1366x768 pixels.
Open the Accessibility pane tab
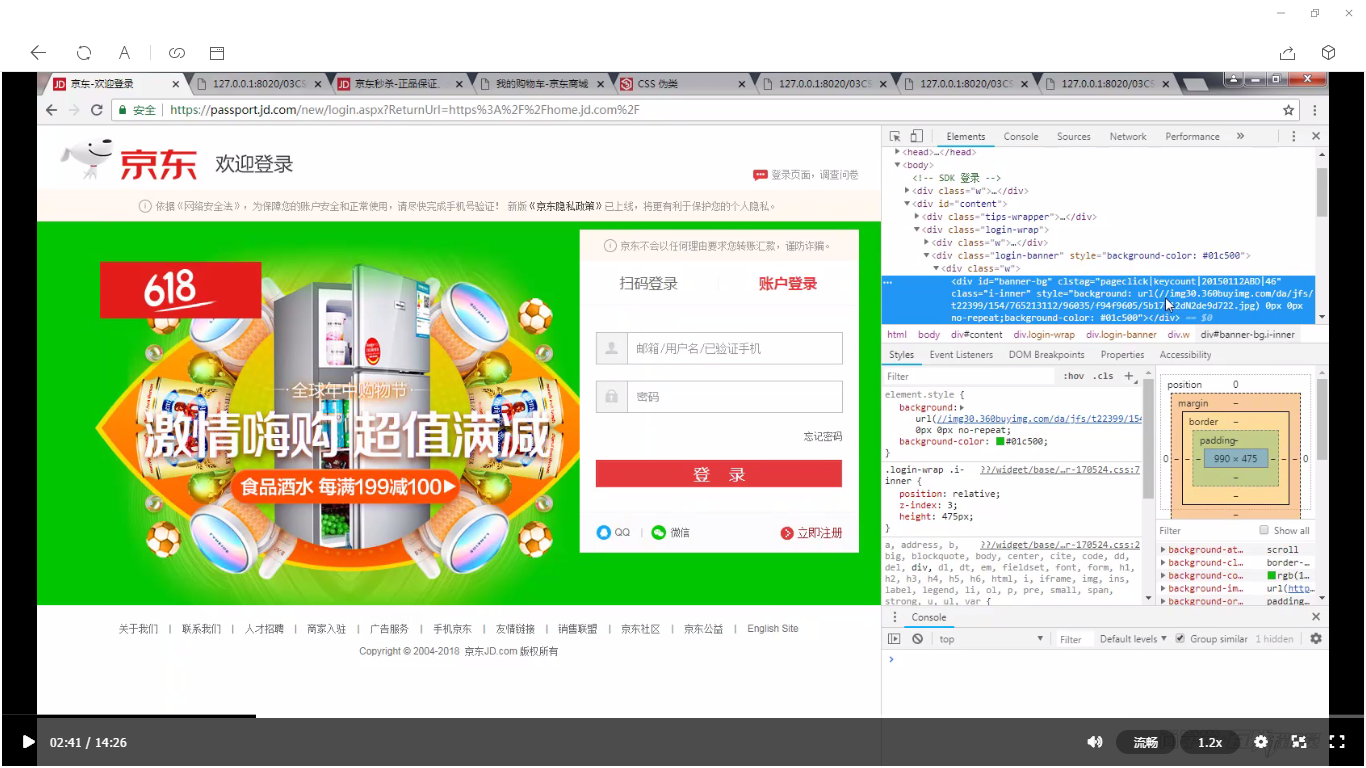point(1185,355)
